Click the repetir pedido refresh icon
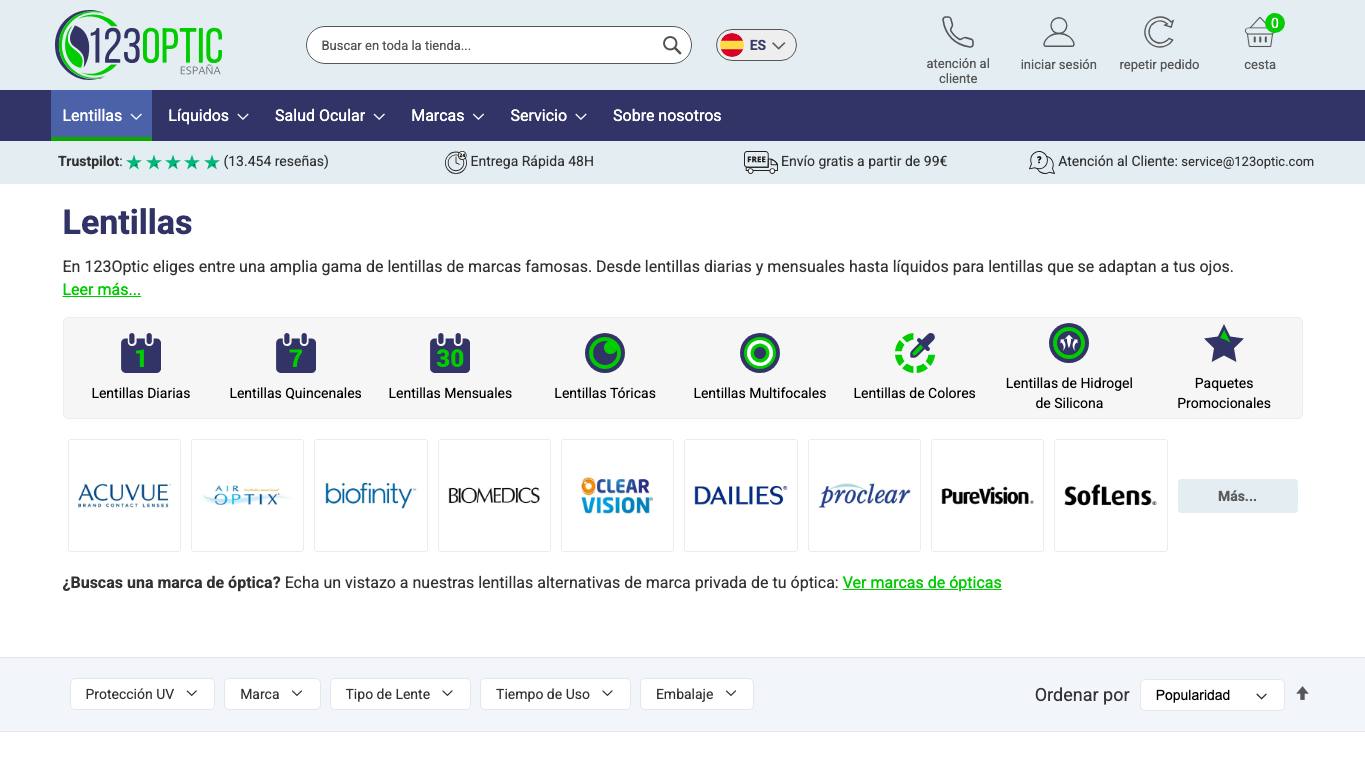 pyautogui.click(x=1159, y=32)
